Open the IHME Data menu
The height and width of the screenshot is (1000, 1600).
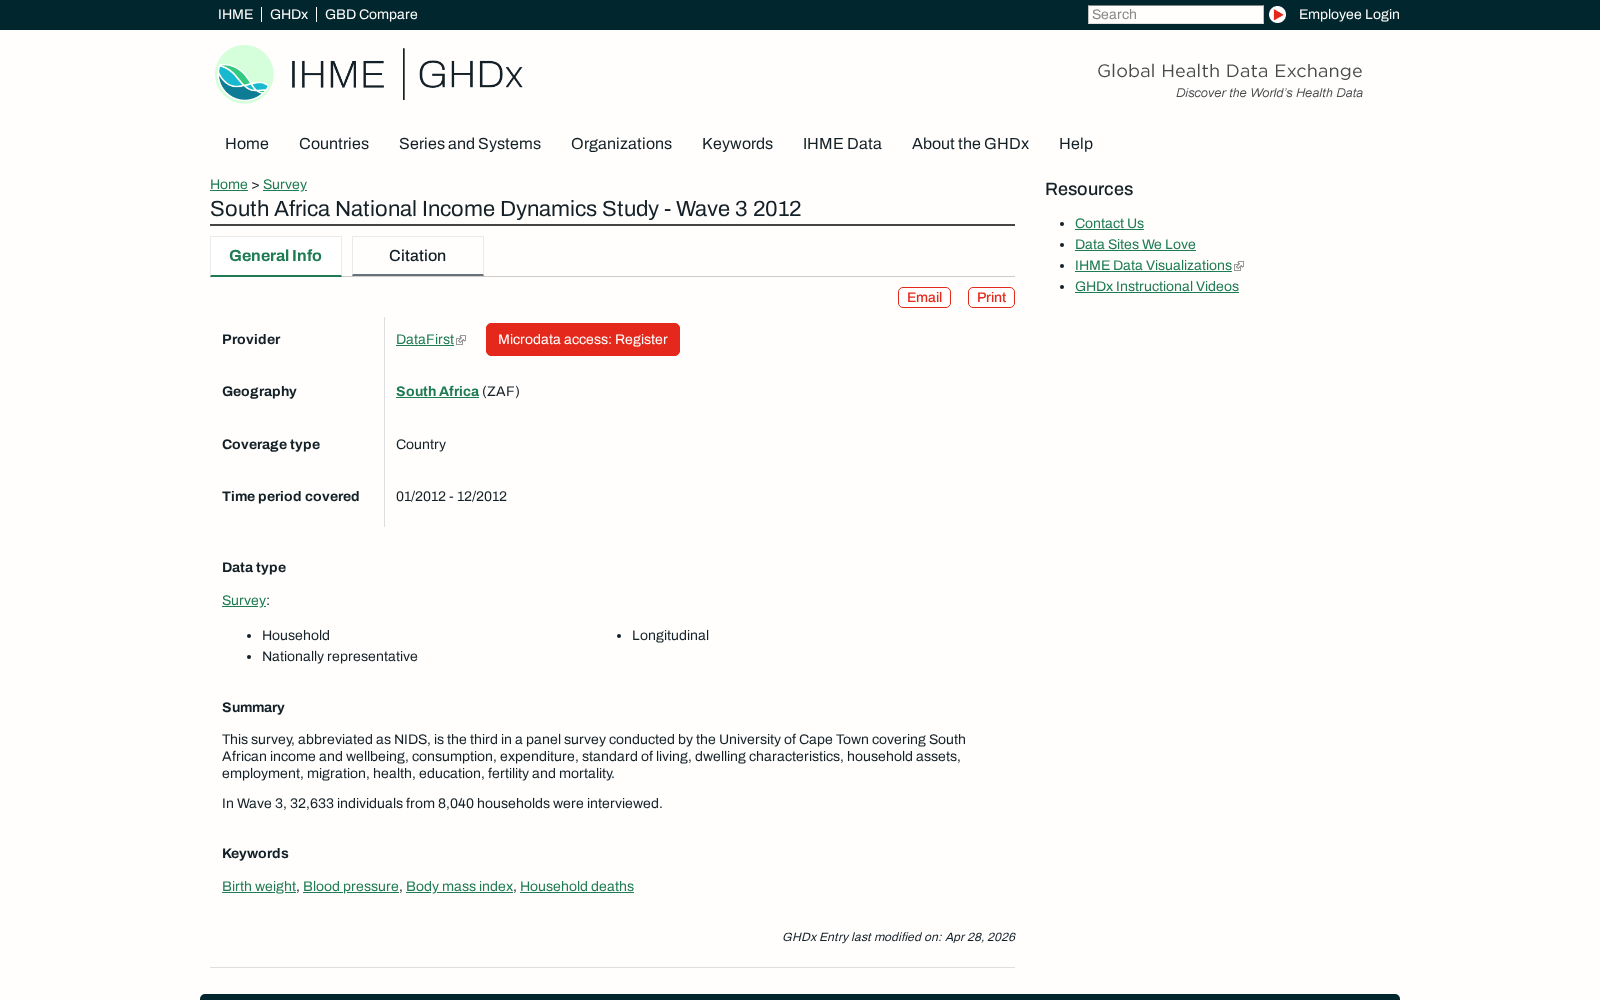[842, 144]
